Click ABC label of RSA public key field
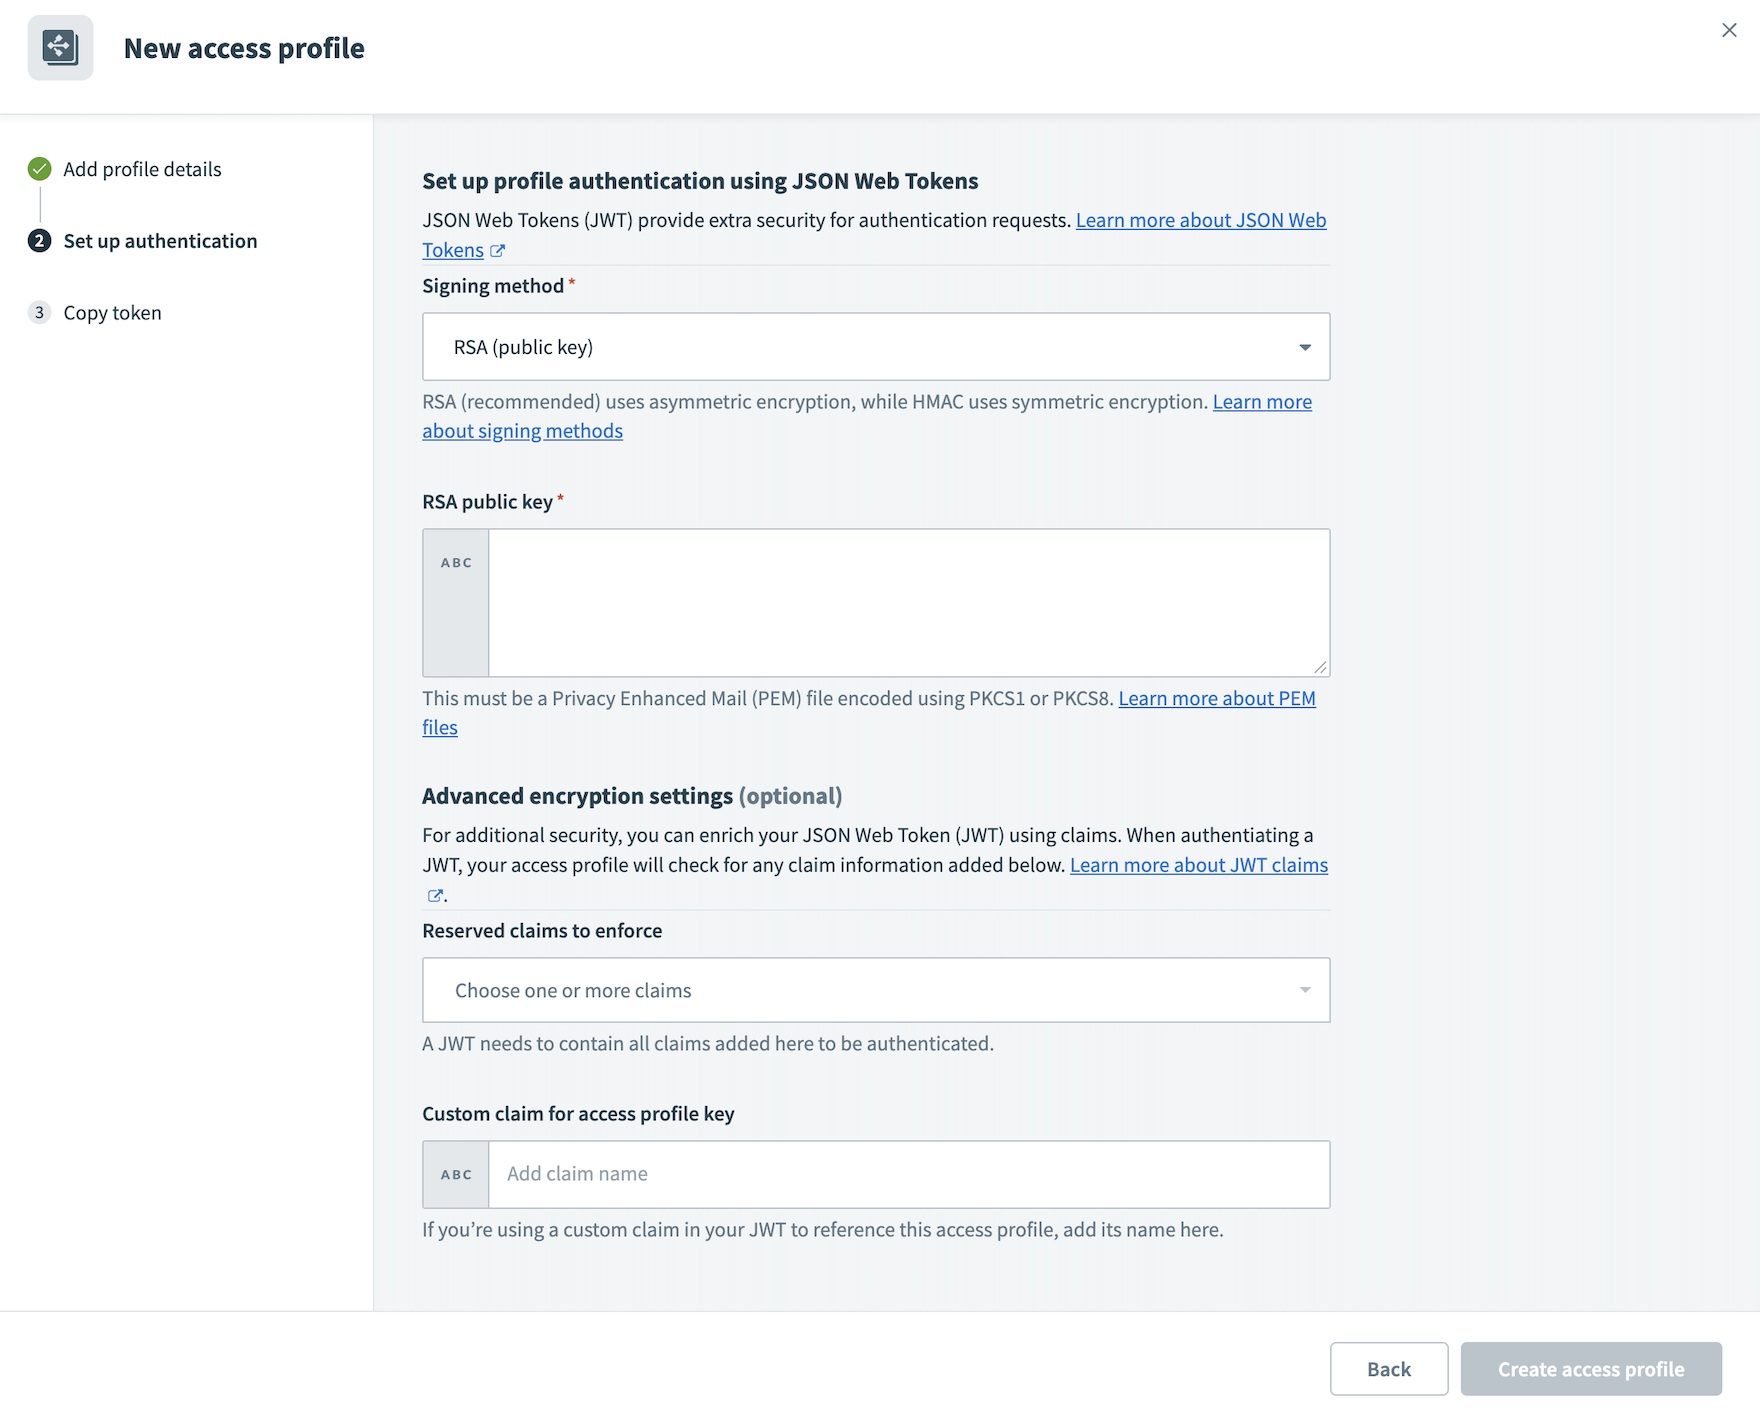1760x1414 pixels. 456,563
